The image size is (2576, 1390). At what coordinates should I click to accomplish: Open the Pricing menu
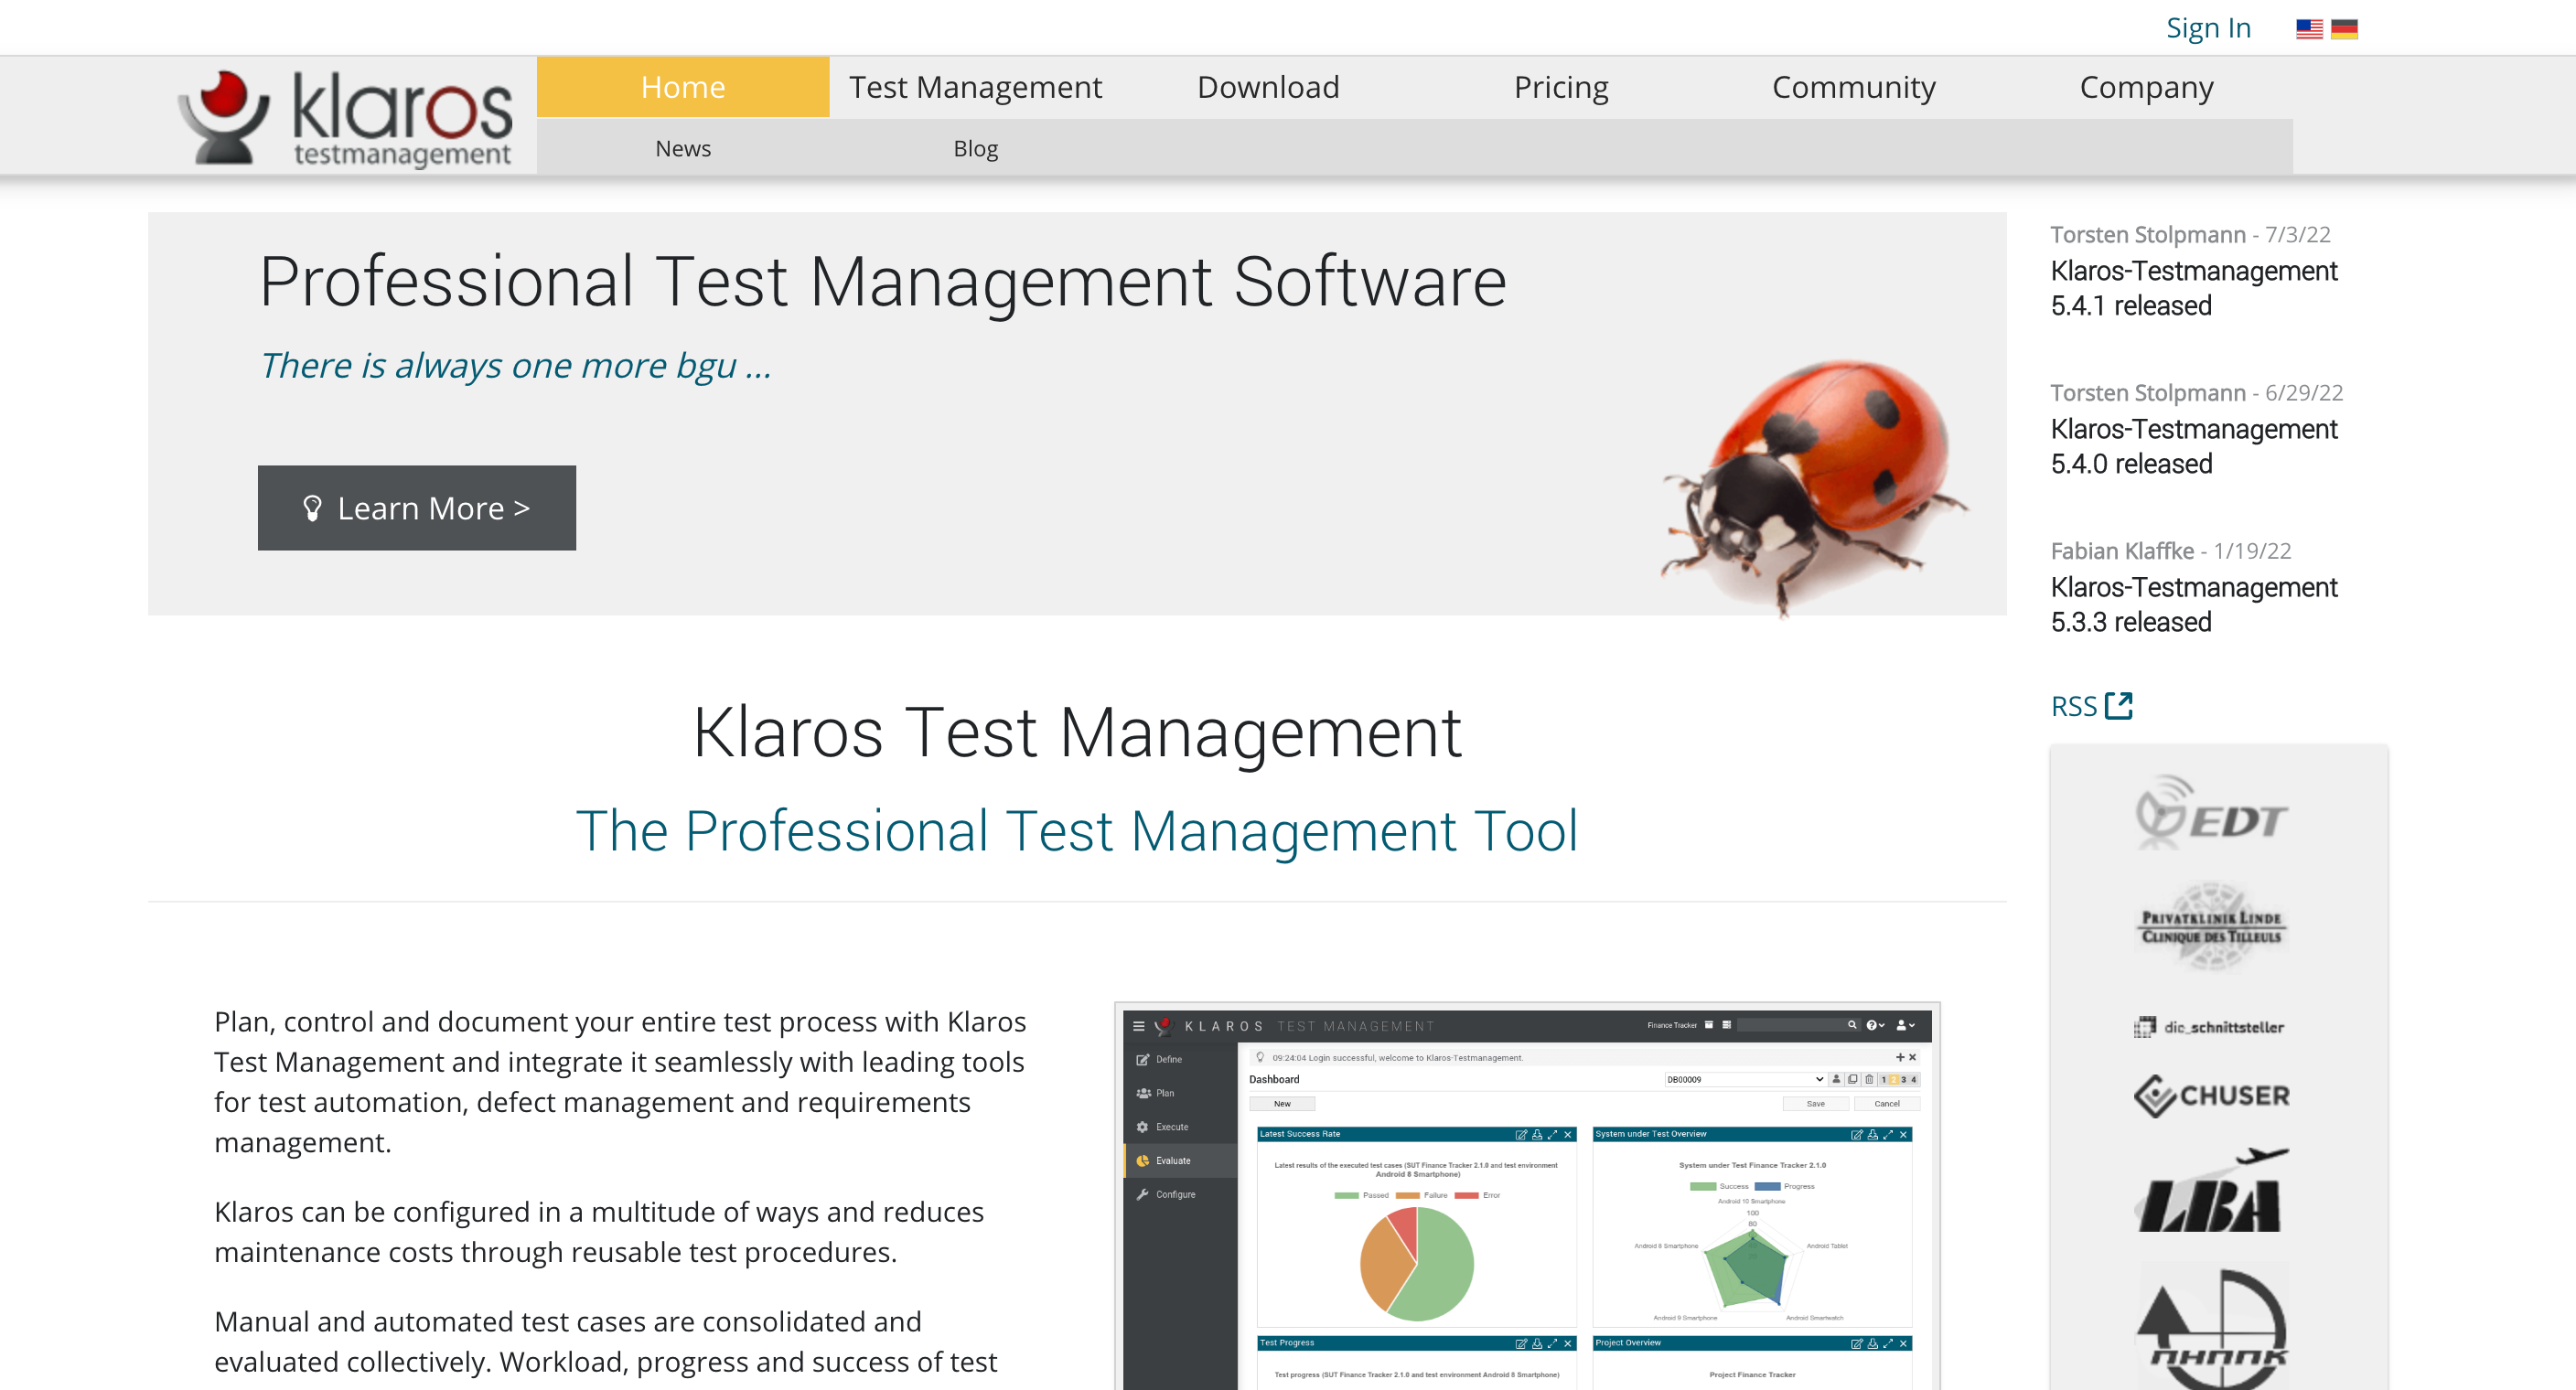(1561, 87)
